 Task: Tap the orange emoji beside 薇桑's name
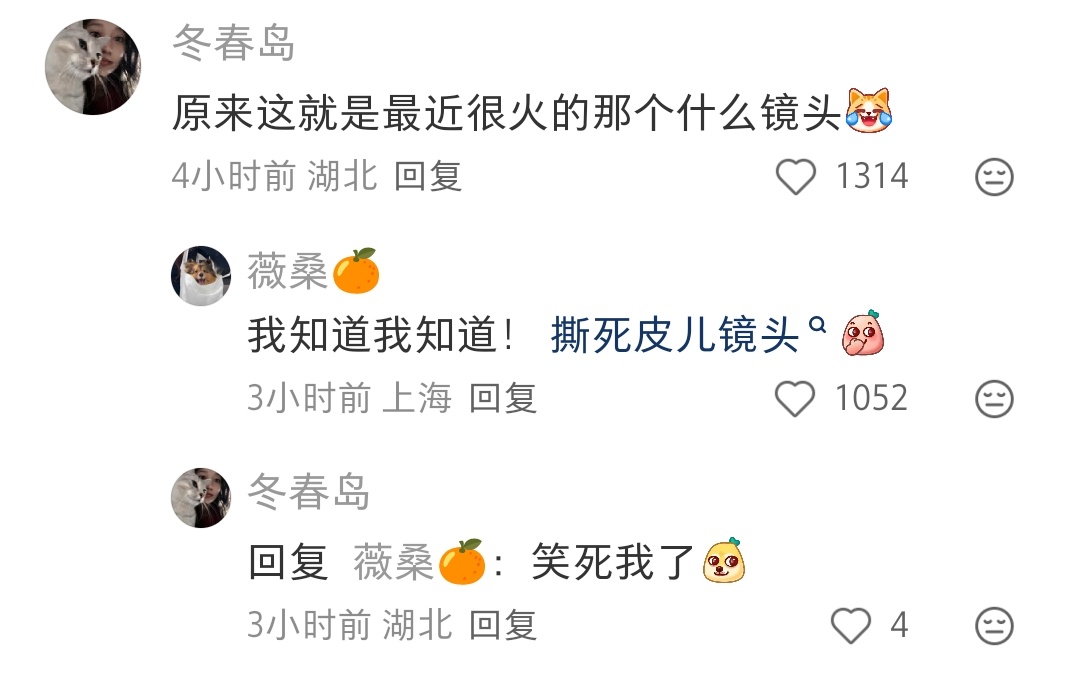[x=356, y=271]
